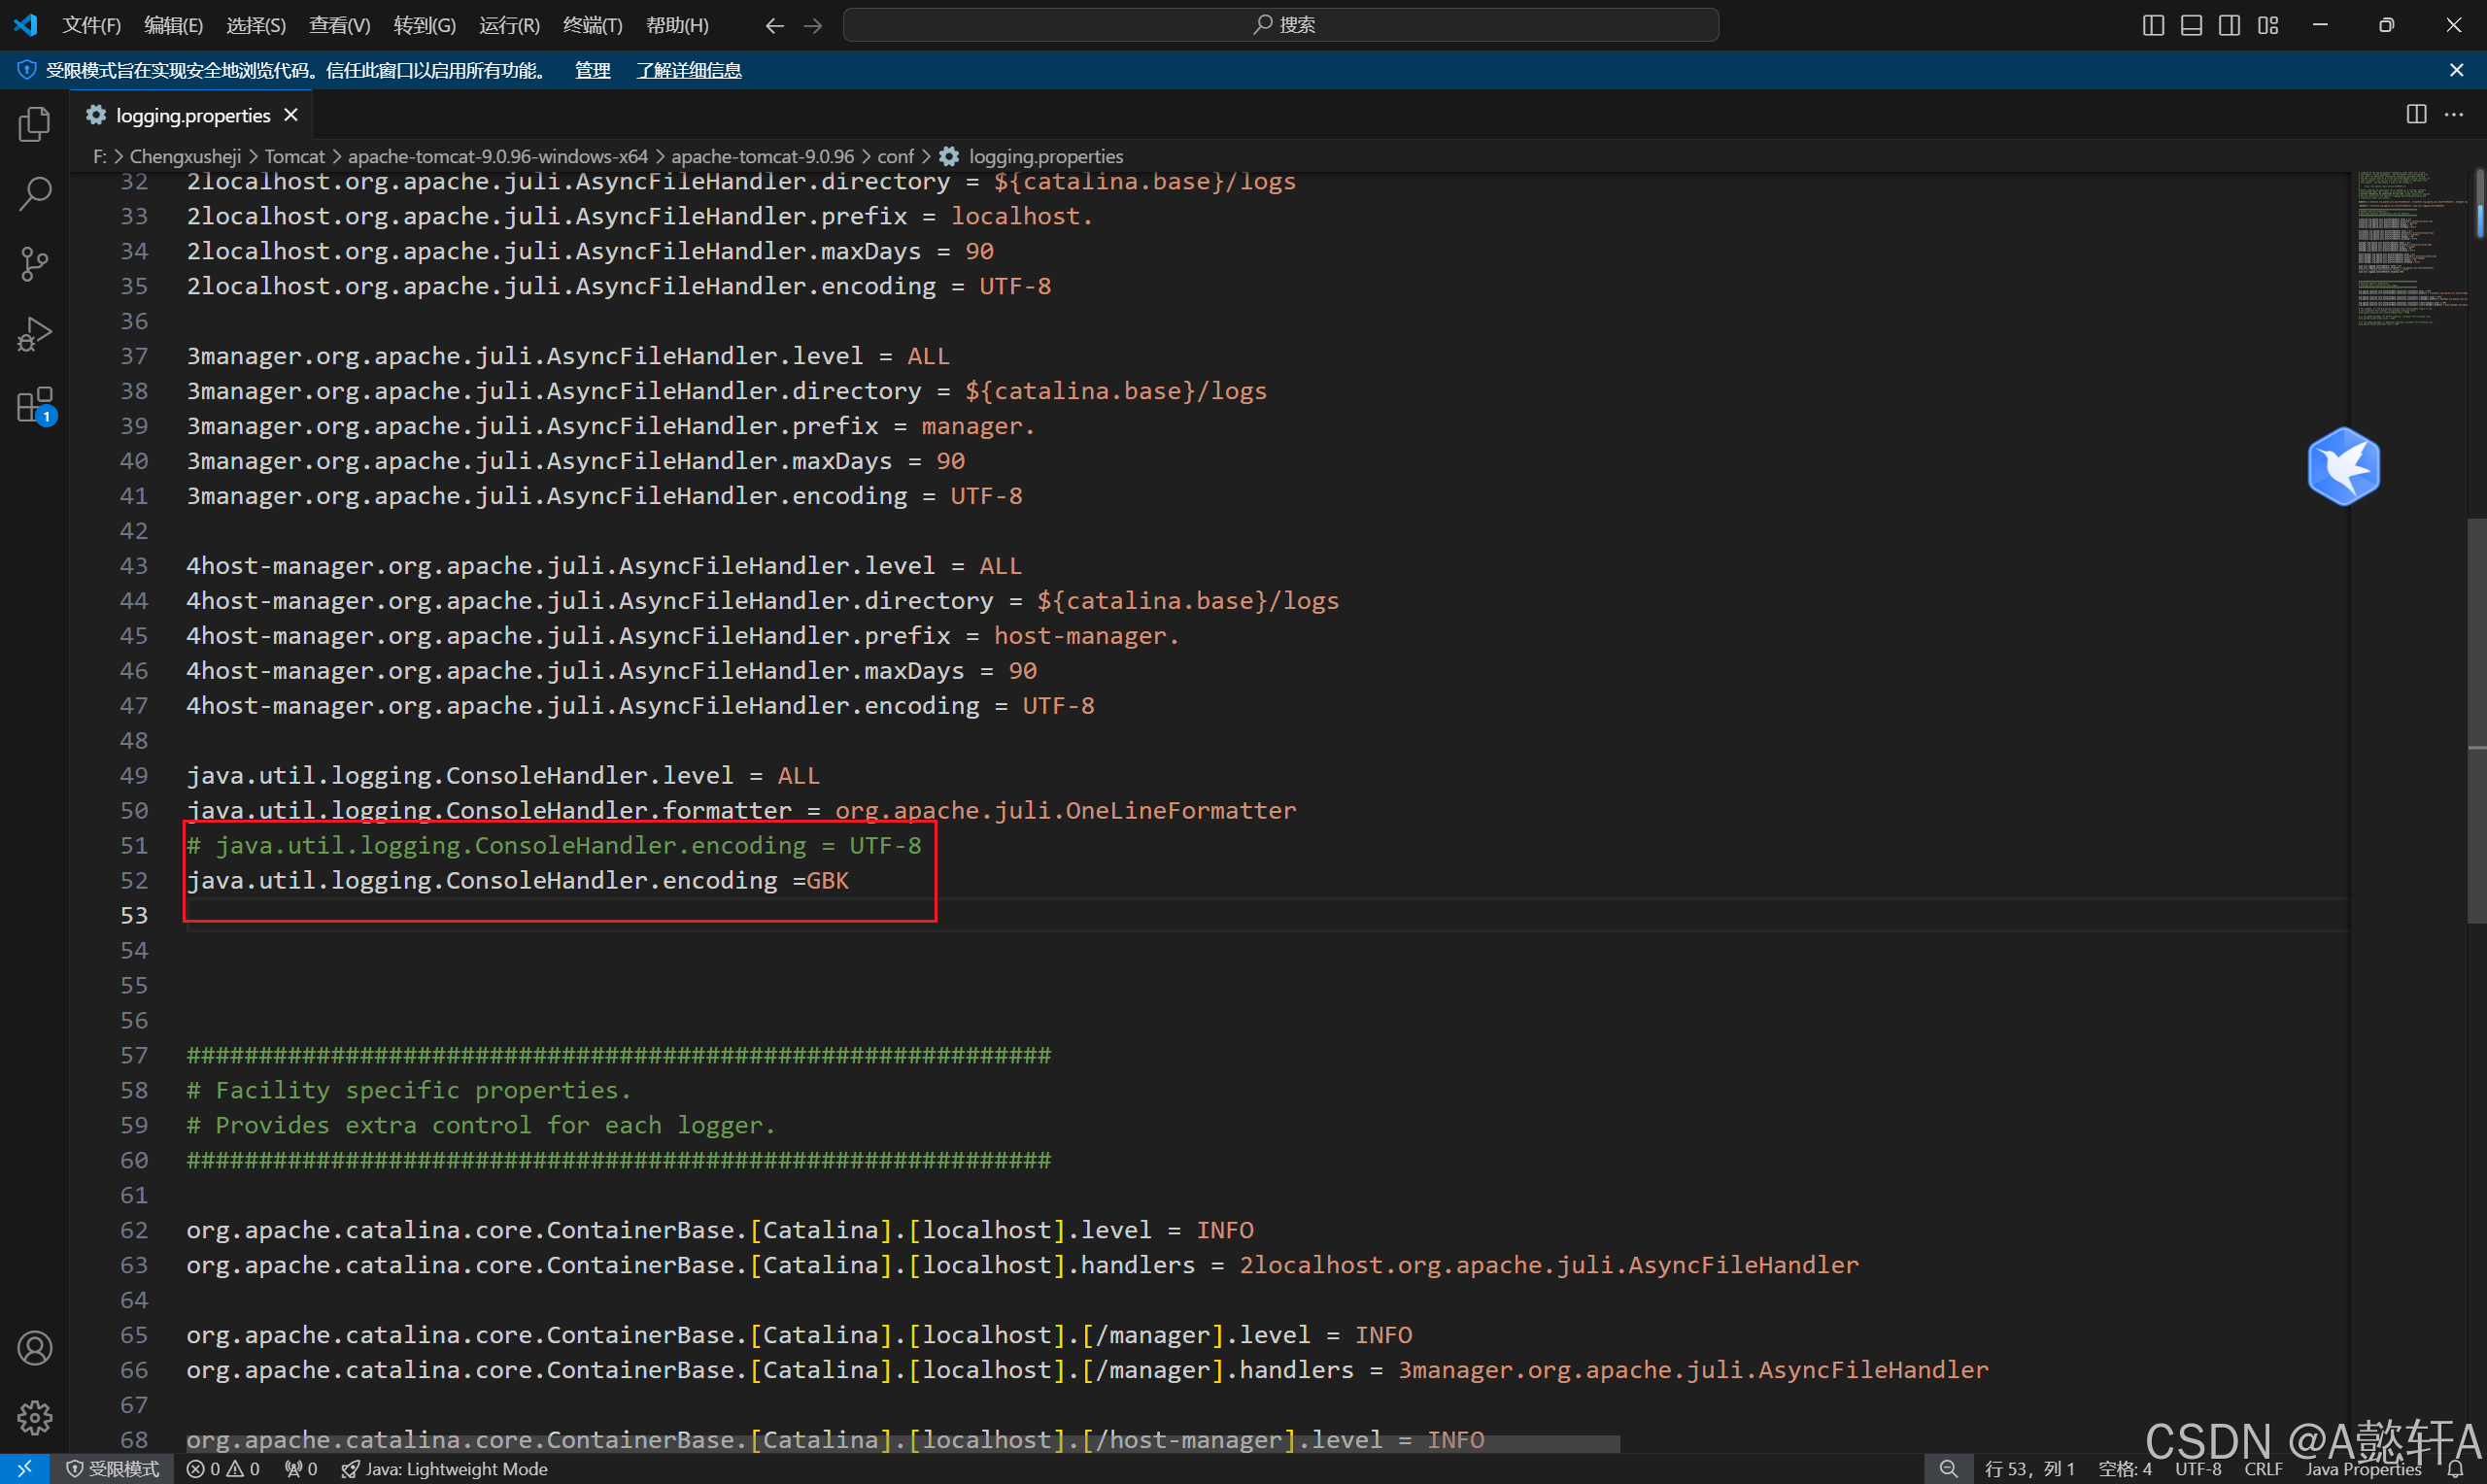Open the Search view icon
2487x1484 pixels.
point(34,194)
